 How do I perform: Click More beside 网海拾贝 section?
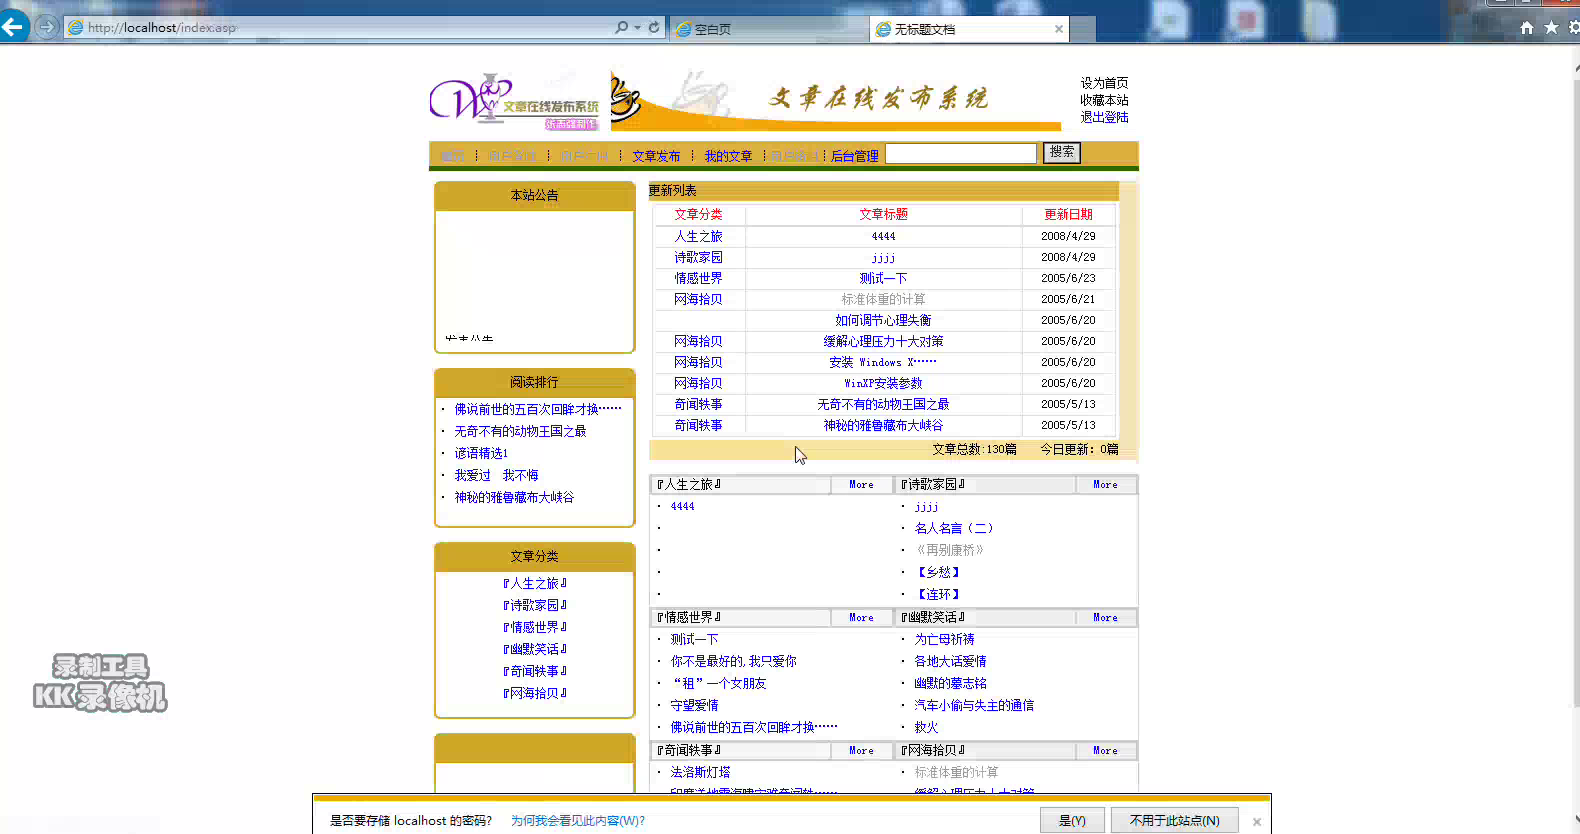click(x=1105, y=751)
